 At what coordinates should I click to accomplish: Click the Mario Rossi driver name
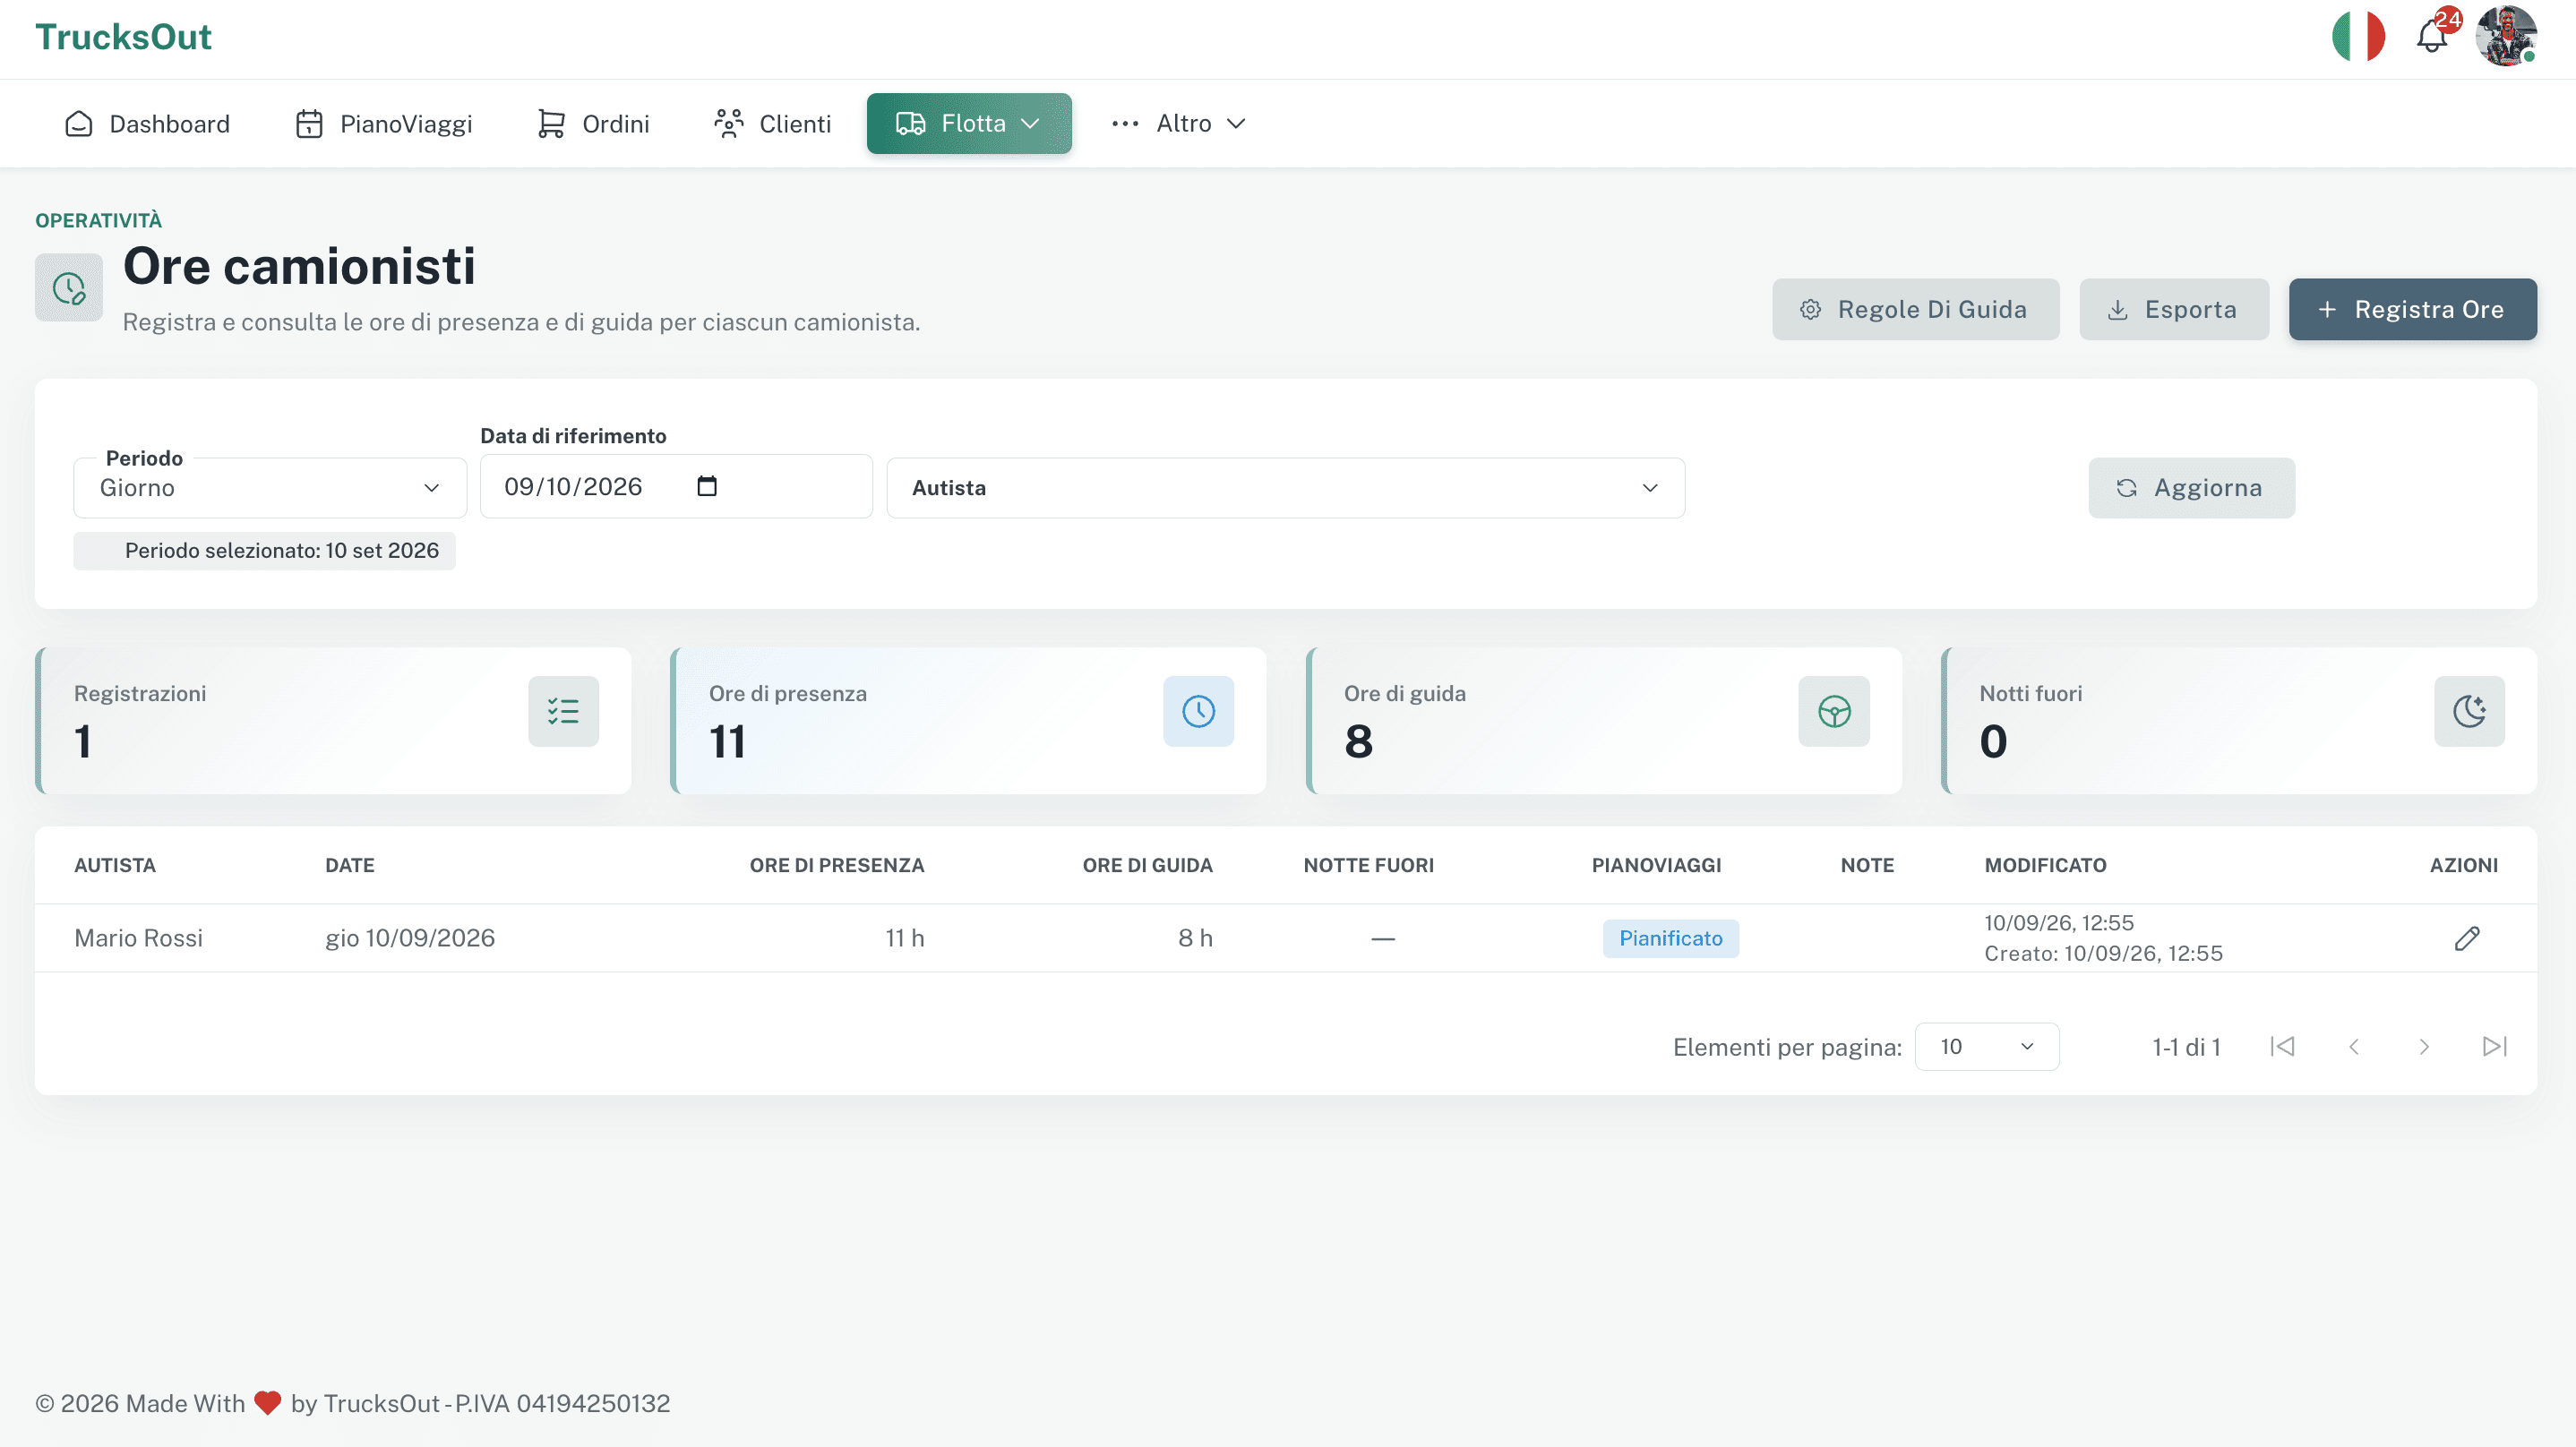138,938
